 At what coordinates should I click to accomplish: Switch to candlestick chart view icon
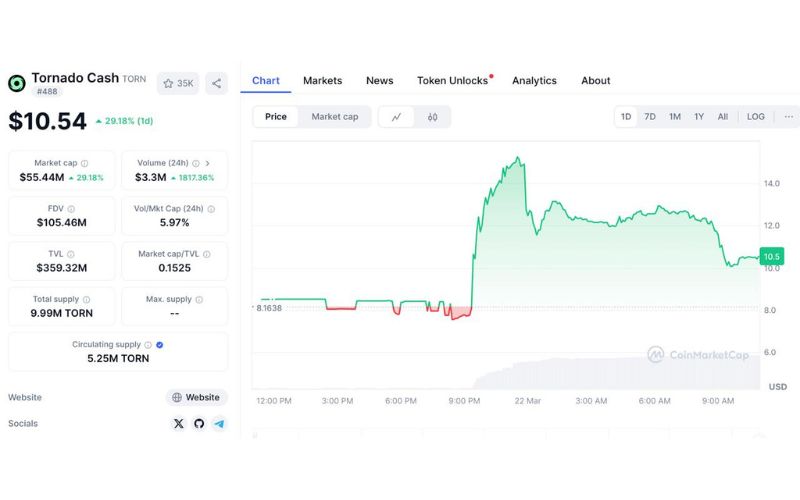(x=433, y=117)
